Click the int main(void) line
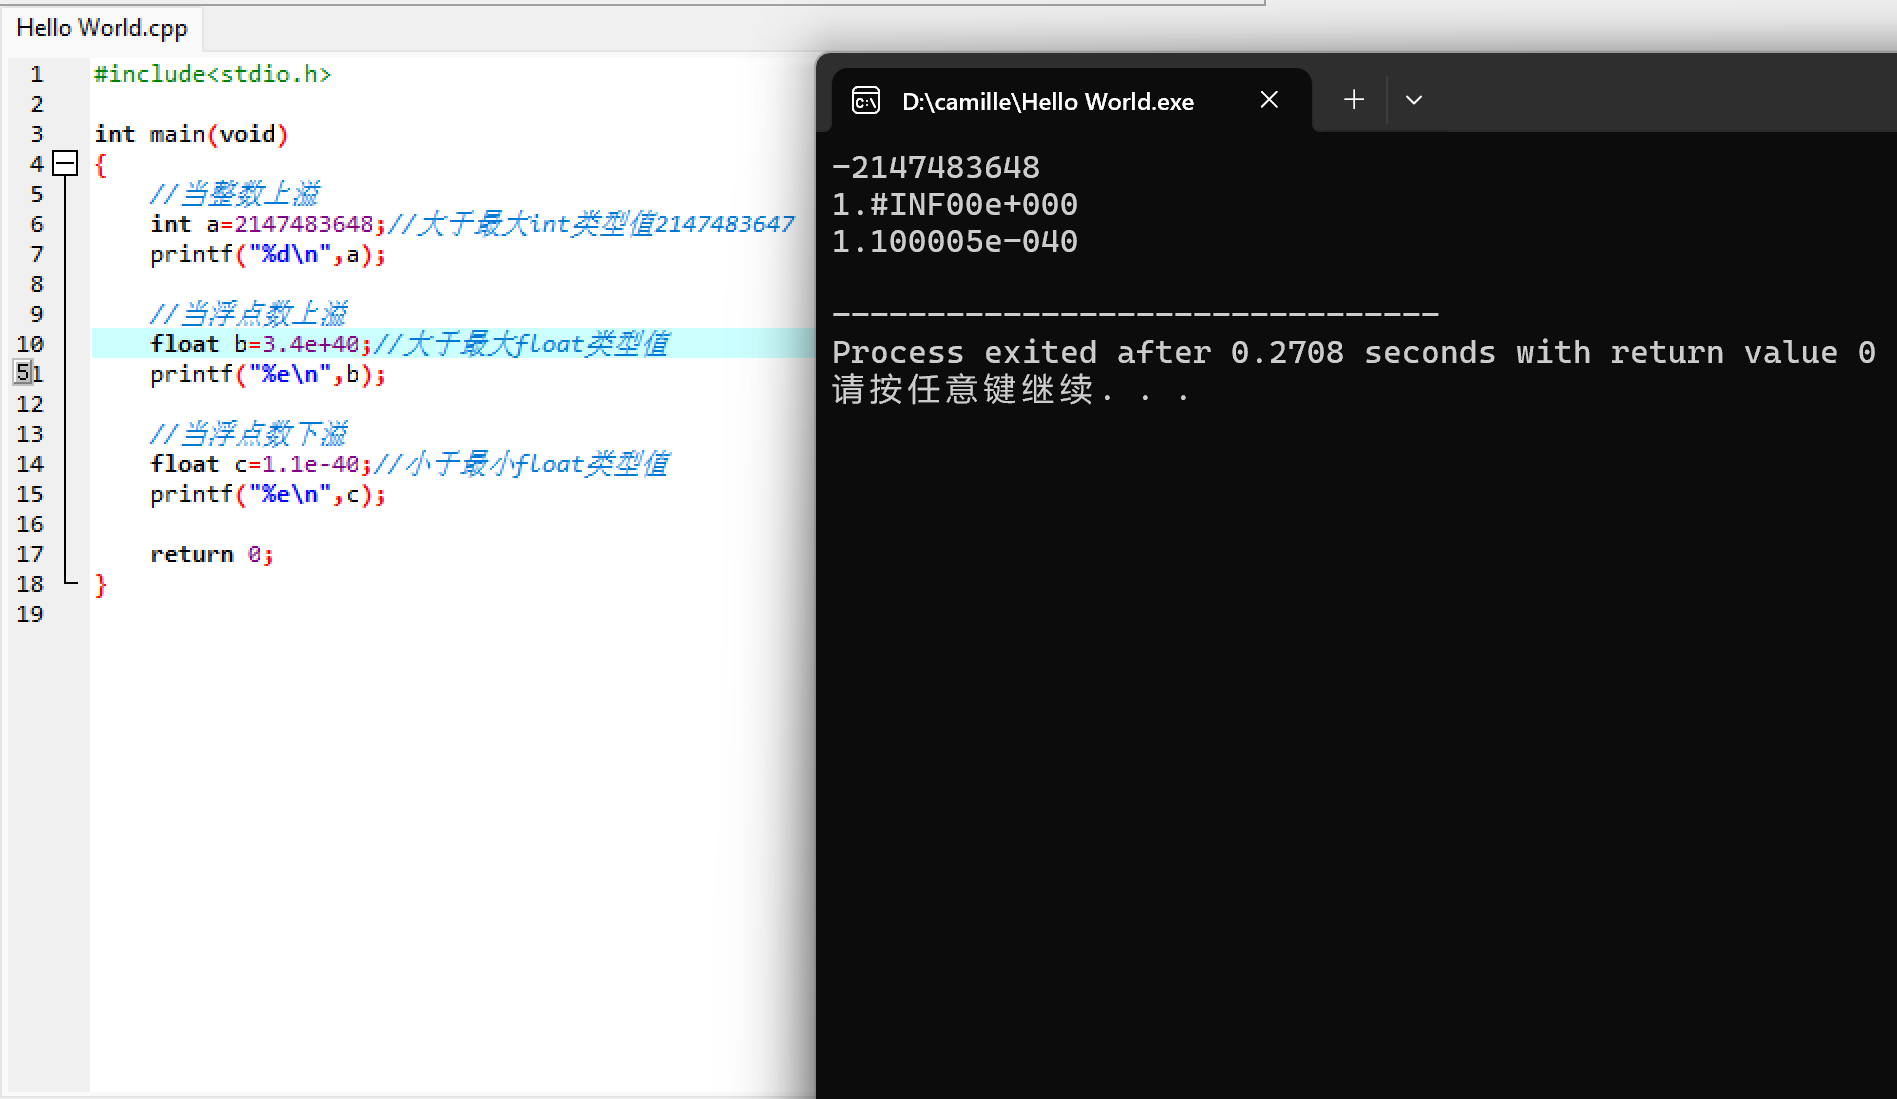Screen dimensions: 1897x1099 point(191,134)
